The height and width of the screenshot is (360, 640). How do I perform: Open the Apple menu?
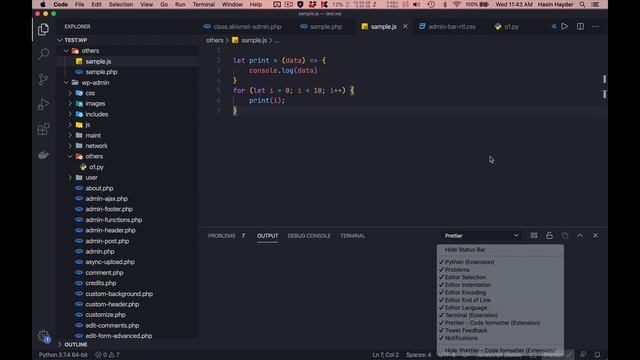pyautogui.click(x=43, y=4)
